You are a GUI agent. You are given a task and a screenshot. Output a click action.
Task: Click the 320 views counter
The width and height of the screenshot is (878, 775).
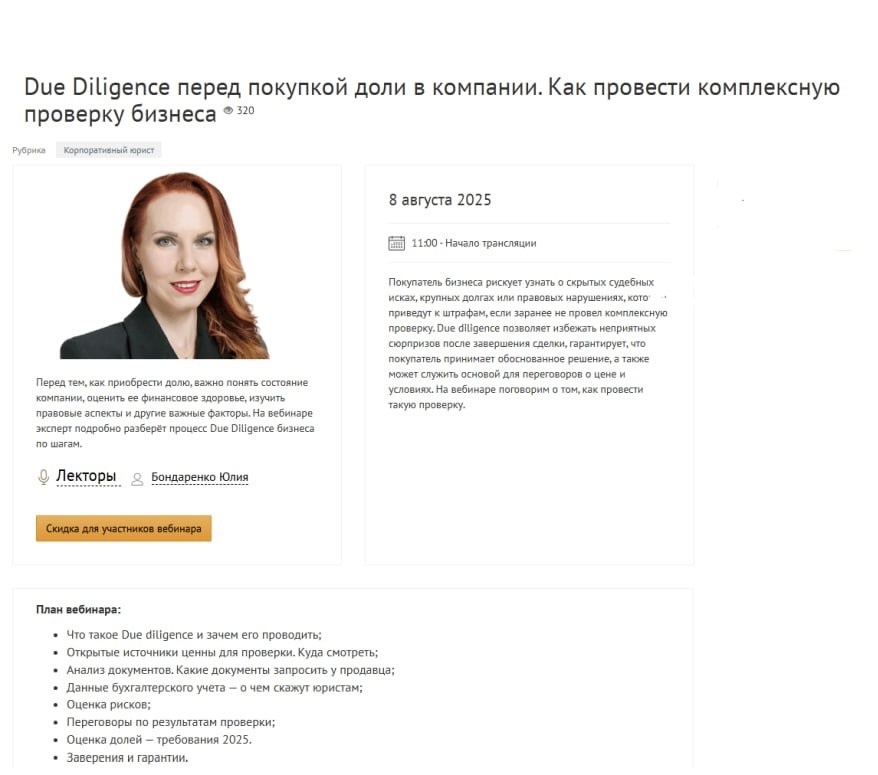(245, 110)
